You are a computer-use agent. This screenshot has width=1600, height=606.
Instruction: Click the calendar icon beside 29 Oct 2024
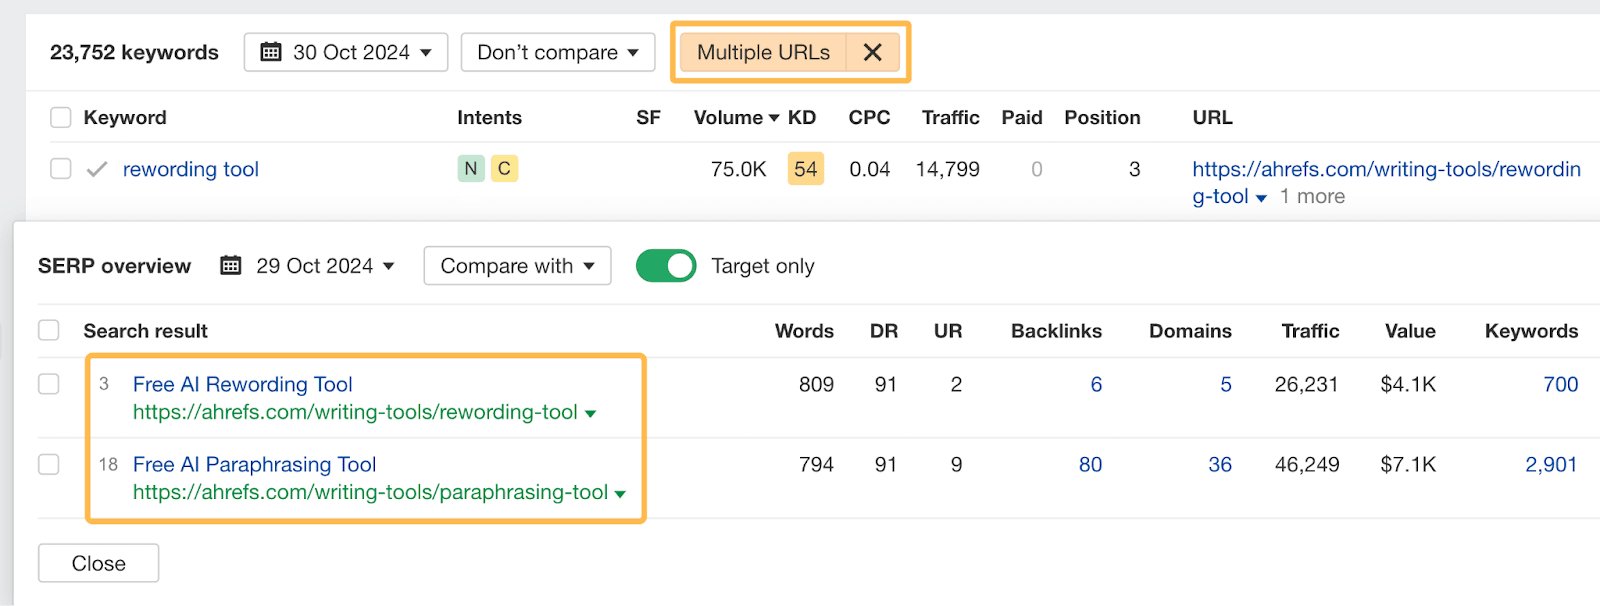[231, 266]
